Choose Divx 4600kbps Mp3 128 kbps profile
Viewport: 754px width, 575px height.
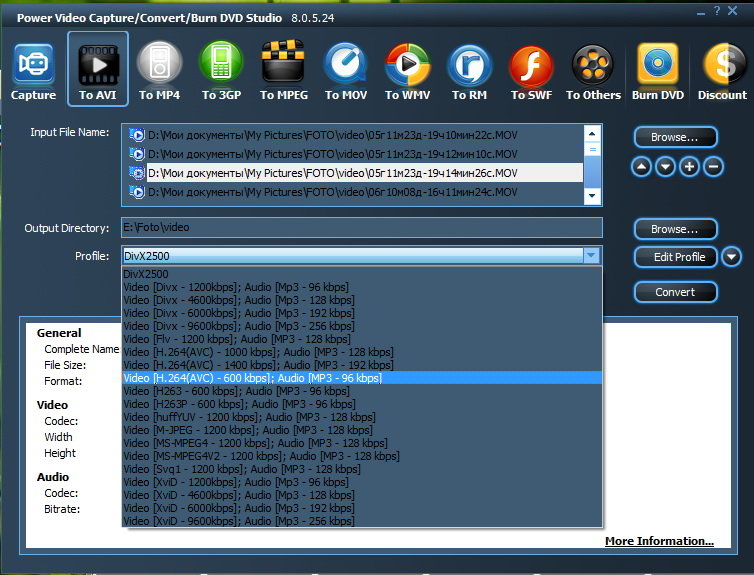pyautogui.click(x=362, y=300)
